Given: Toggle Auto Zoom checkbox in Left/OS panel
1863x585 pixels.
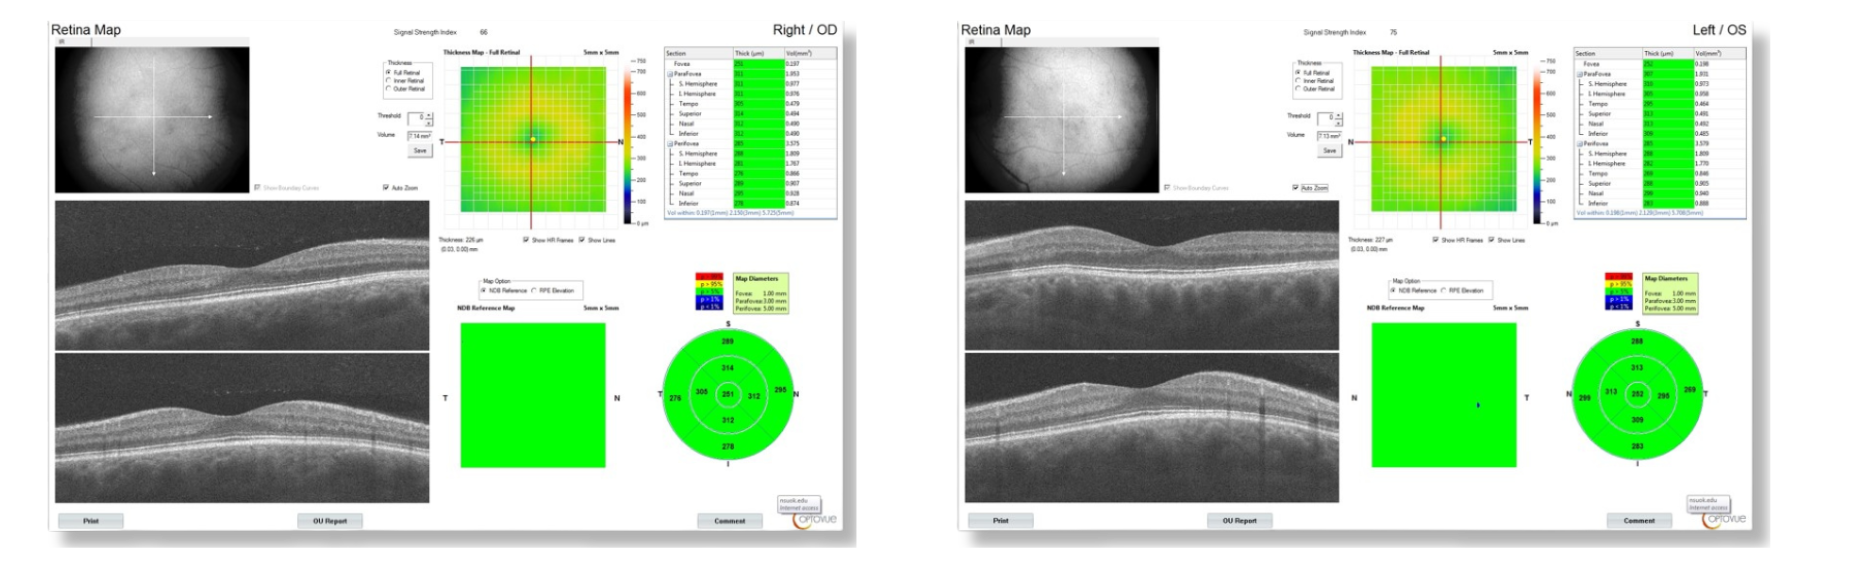Looking at the screenshot, I should click(1296, 188).
